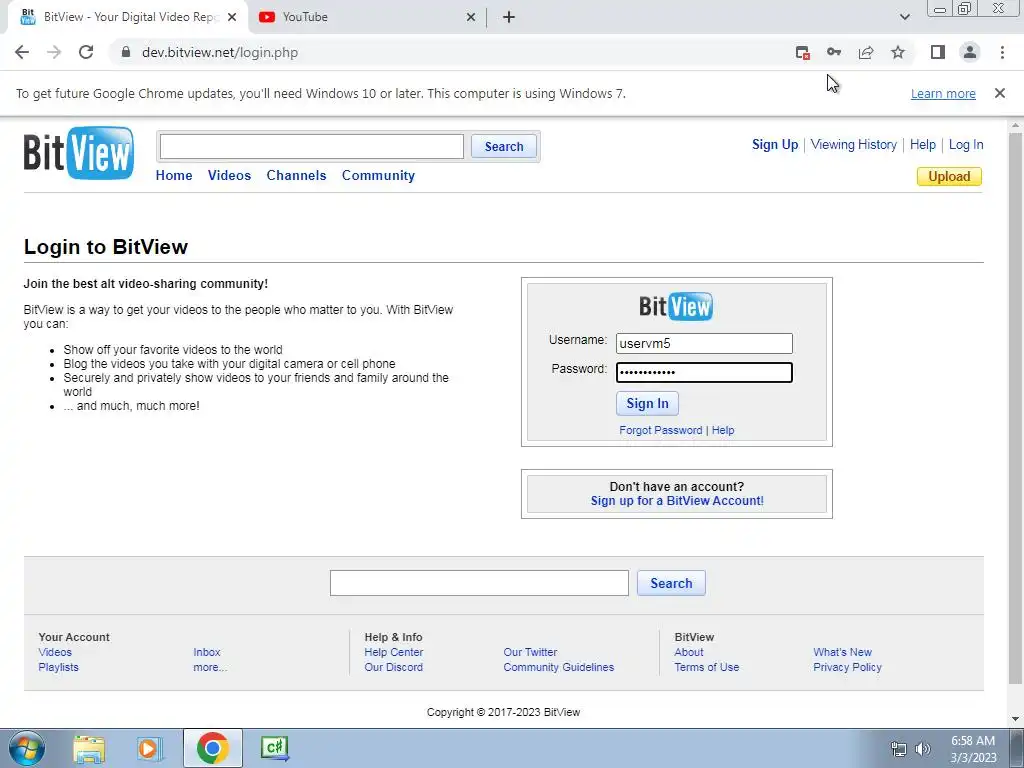The height and width of the screenshot is (768, 1024).
Task: Click the Username input field
Action: (704, 344)
